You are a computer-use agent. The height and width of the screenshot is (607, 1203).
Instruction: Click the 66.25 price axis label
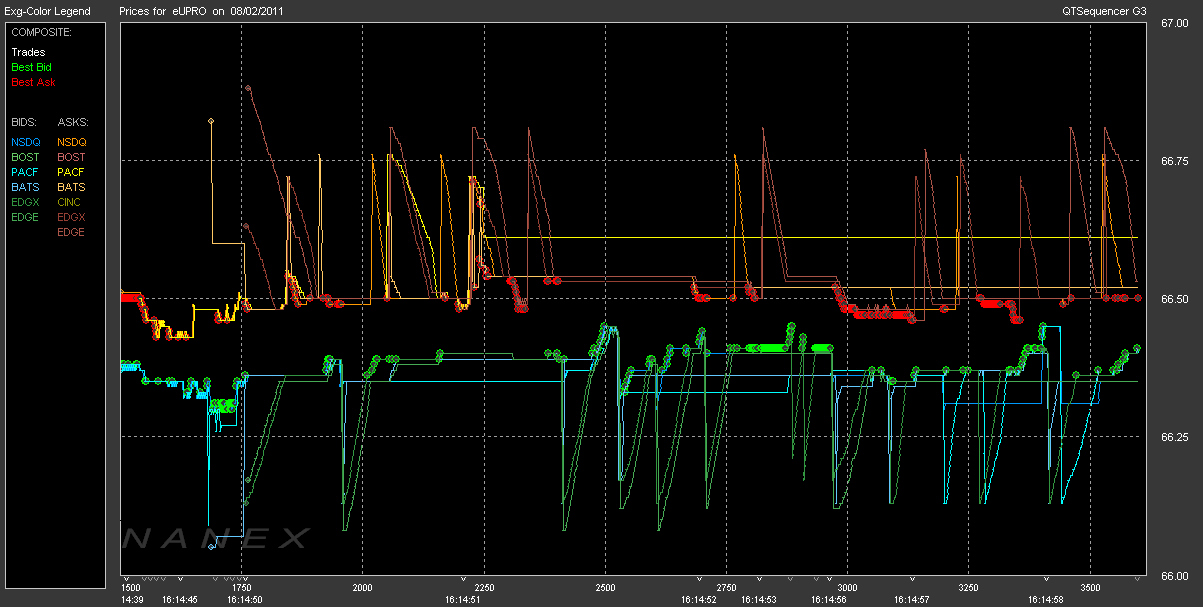pos(1174,437)
